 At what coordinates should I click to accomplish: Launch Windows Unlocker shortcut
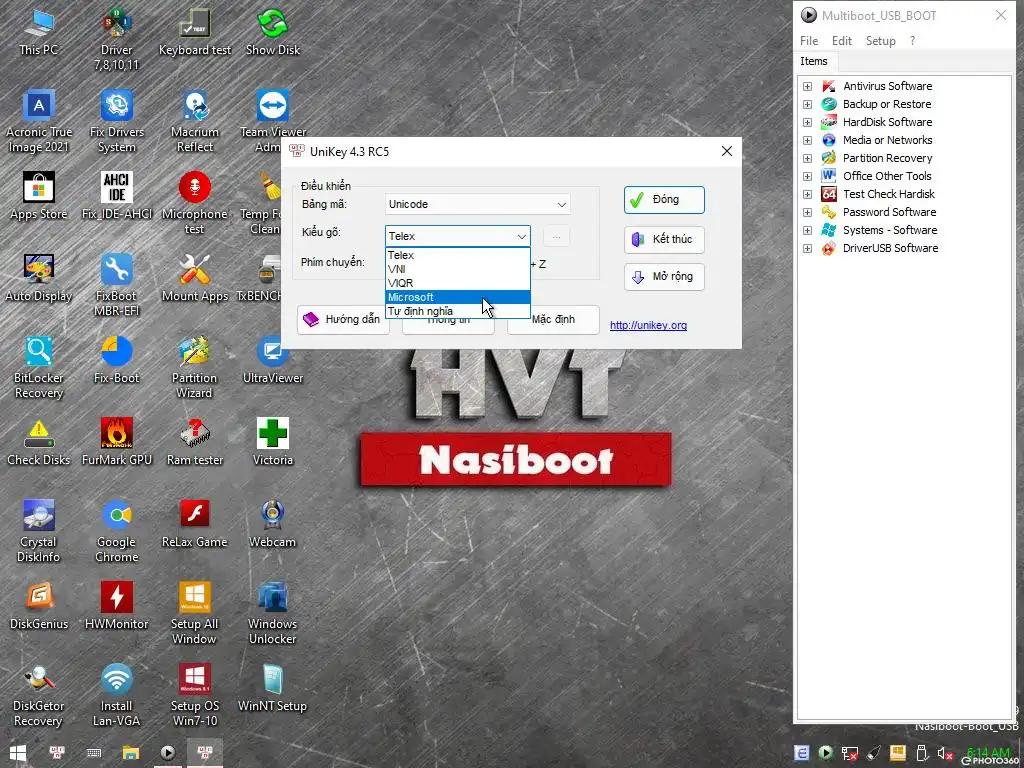coord(272,614)
